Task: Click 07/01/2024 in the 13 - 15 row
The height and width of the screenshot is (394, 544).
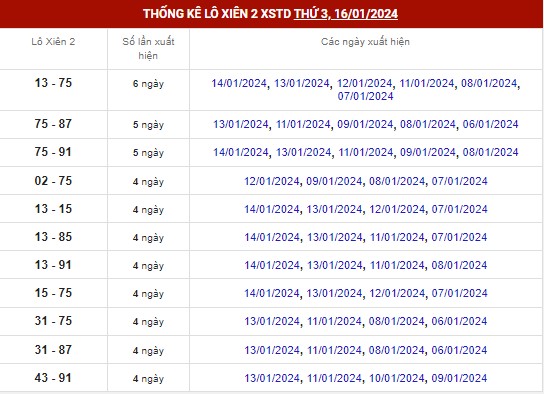Action: tap(460, 209)
